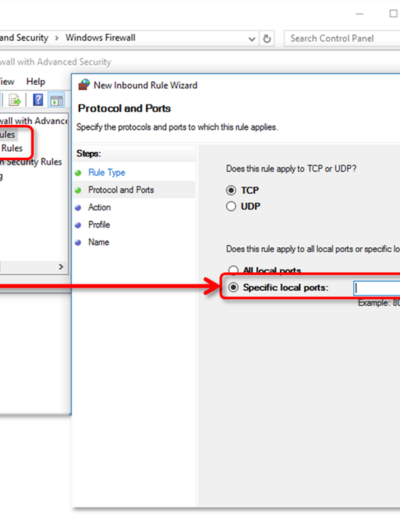The image size is (400, 516).
Task: Click Windows Firewall in the breadcrumb
Action: 100,38
